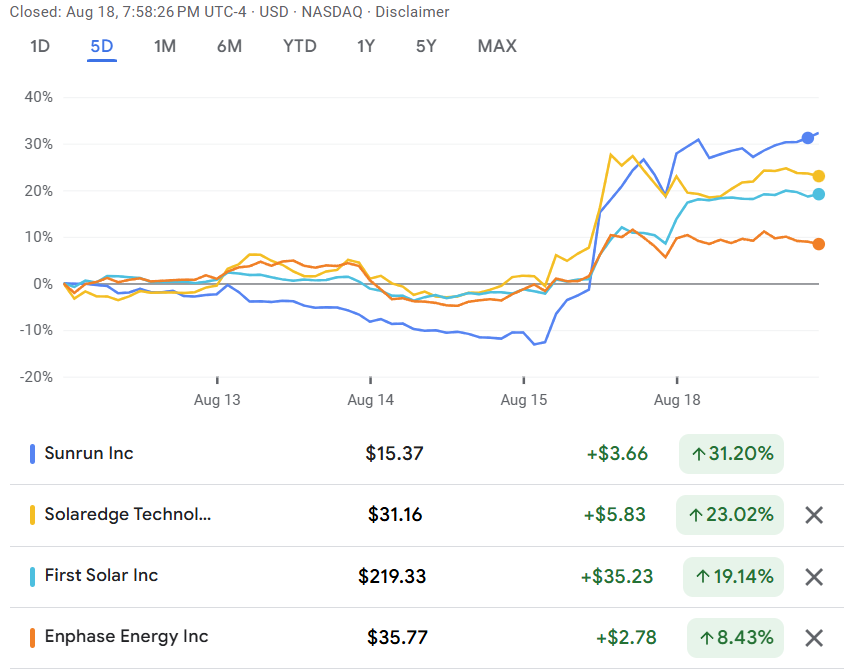Click the Sunrun 31.20% change badge
Image resolution: width=862 pixels, height=669 pixels.
pos(731,454)
